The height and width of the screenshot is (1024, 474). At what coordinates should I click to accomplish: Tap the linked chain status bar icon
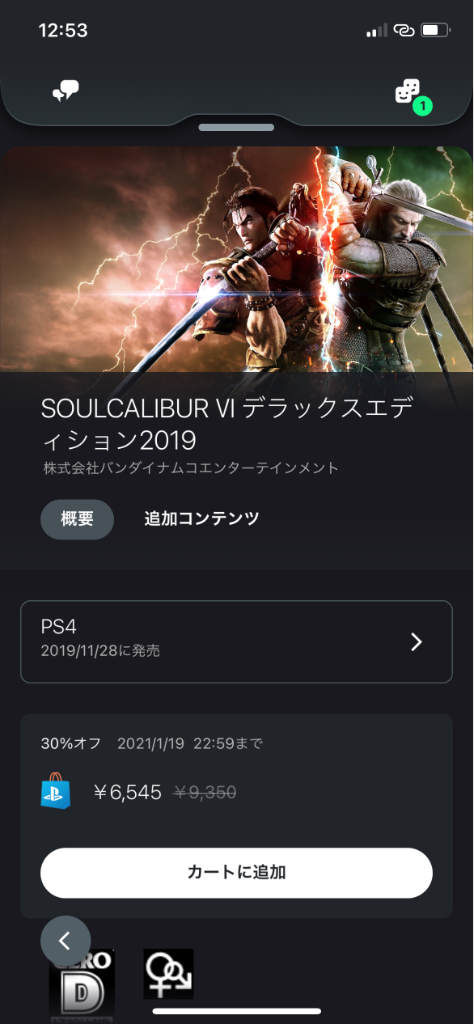coord(404,30)
